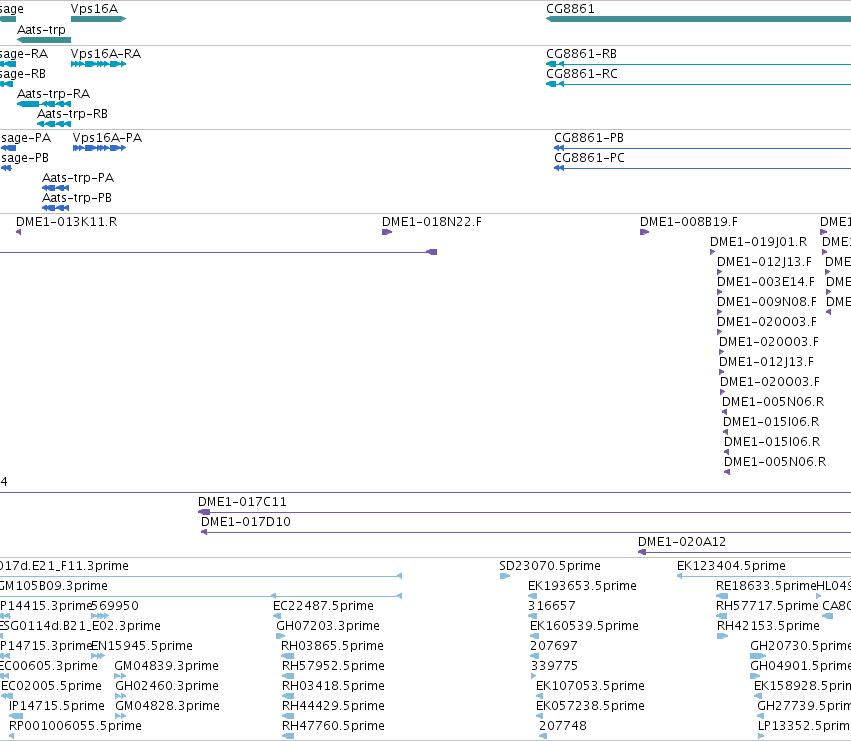Click the feature labeled 569950

[x=115, y=606]
